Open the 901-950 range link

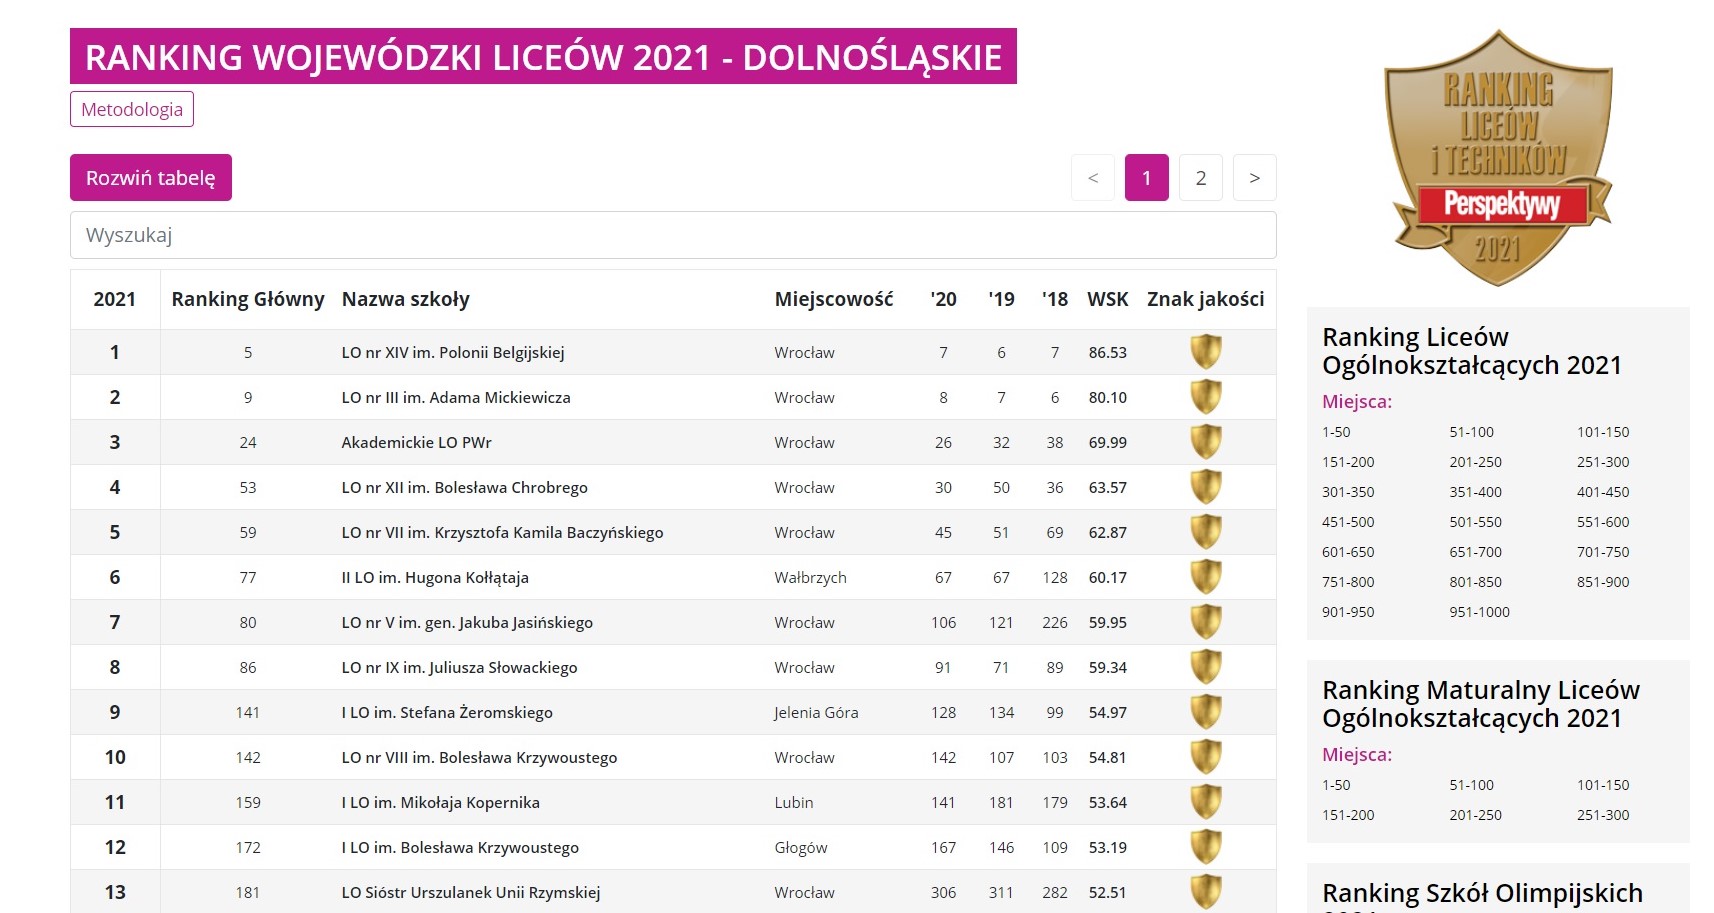pyautogui.click(x=1347, y=611)
